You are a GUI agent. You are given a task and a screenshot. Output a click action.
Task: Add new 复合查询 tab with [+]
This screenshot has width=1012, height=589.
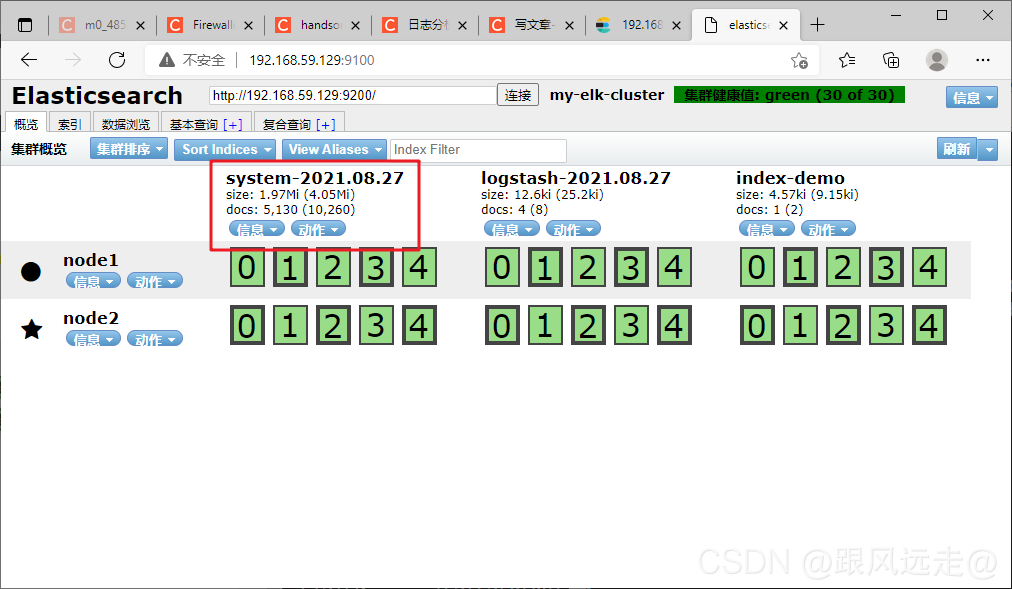pyautogui.click(x=326, y=125)
